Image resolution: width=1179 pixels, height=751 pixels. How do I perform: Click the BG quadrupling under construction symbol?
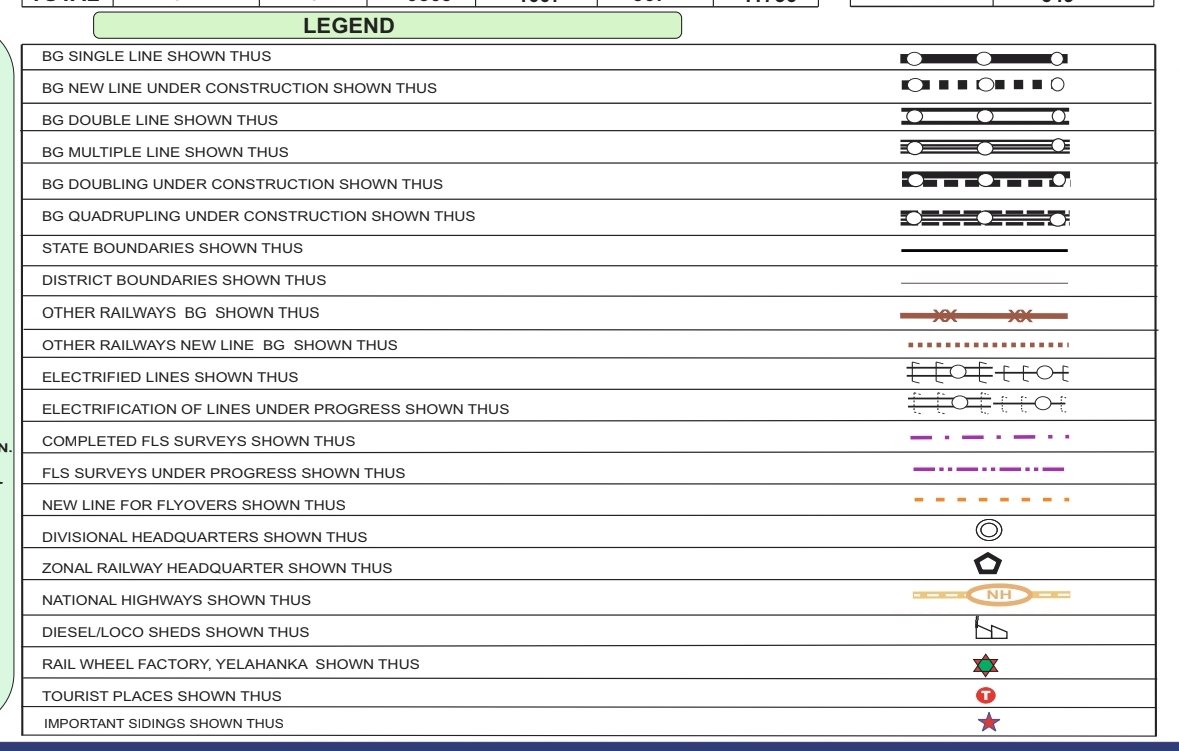tap(985, 218)
